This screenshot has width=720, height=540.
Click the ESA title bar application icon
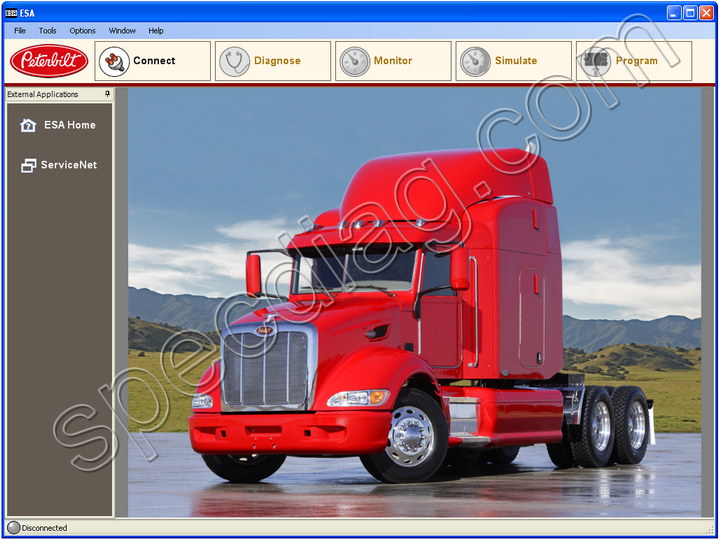point(11,13)
